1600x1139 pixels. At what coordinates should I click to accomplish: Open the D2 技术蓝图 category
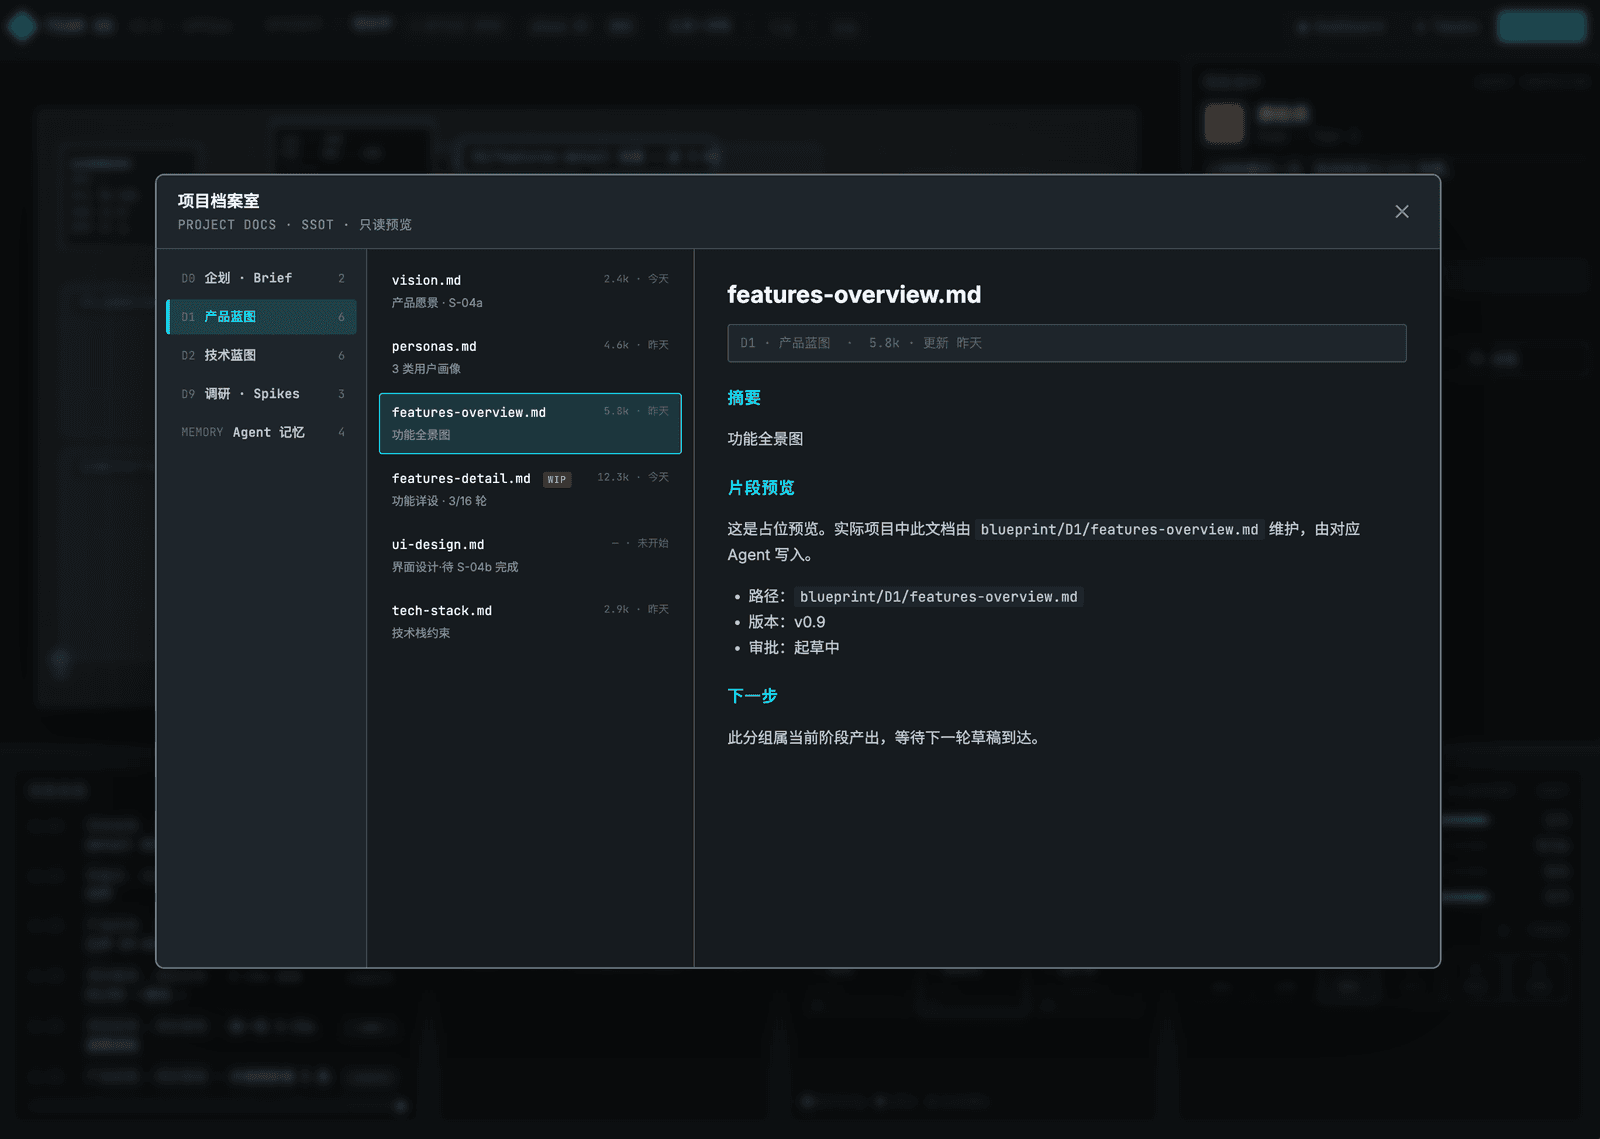(x=261, y=355)
